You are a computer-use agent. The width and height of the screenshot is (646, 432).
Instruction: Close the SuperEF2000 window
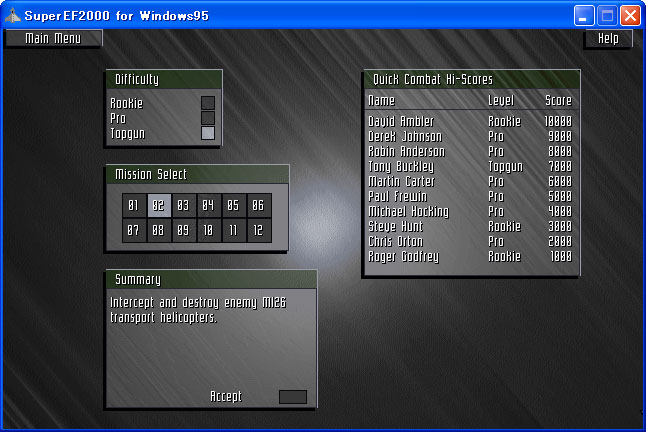(x=630, y=16)
